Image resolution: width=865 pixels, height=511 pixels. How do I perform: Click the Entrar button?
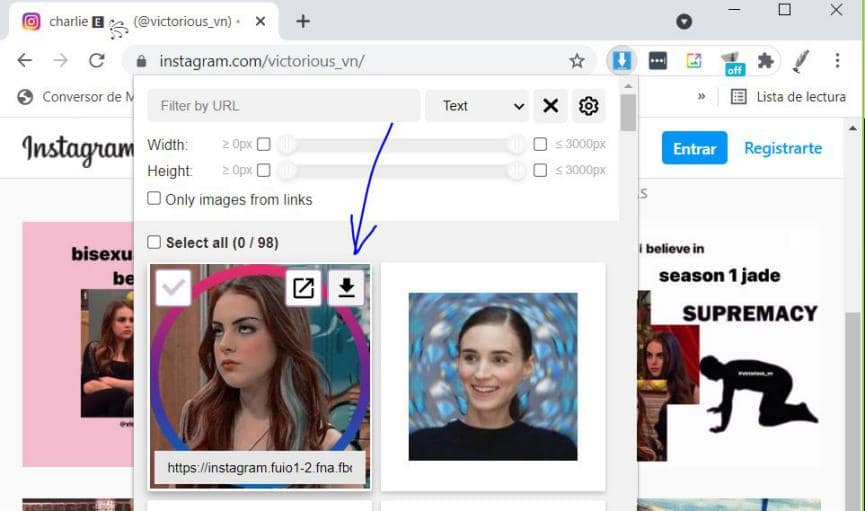[694, 148]
